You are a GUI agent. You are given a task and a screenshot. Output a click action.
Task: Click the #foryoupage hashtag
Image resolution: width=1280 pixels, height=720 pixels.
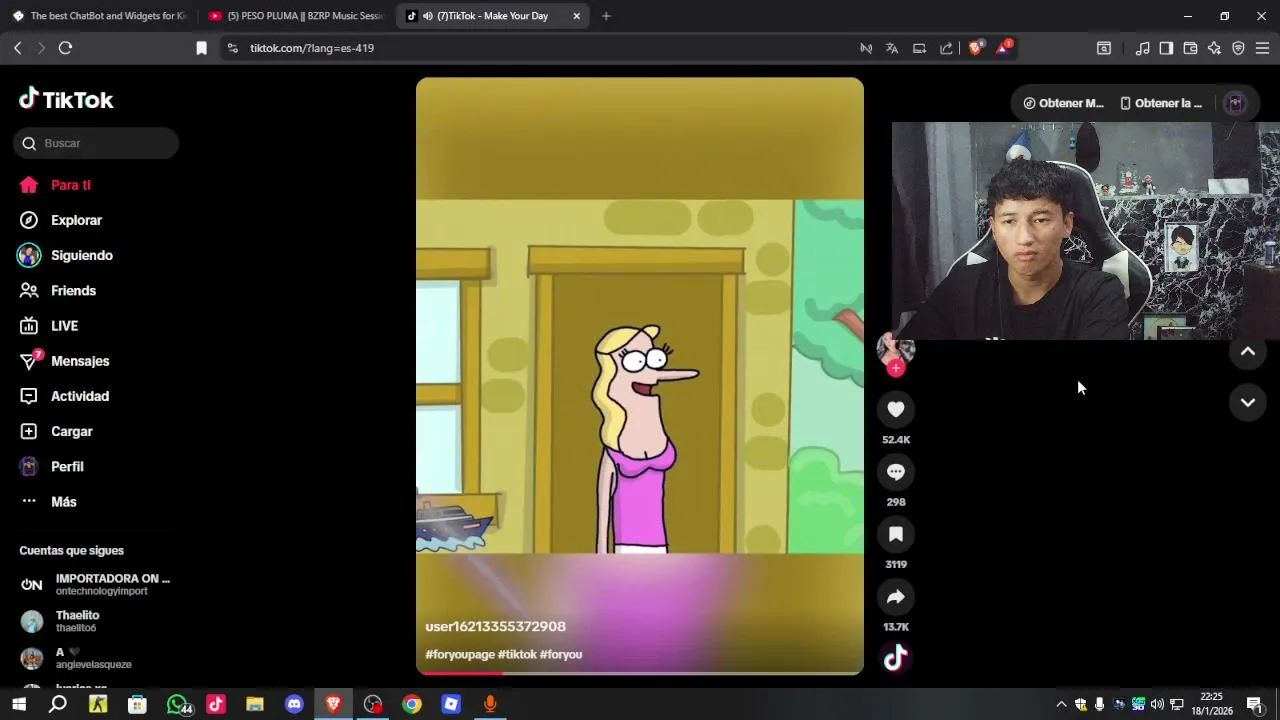(x=460, y=654)
